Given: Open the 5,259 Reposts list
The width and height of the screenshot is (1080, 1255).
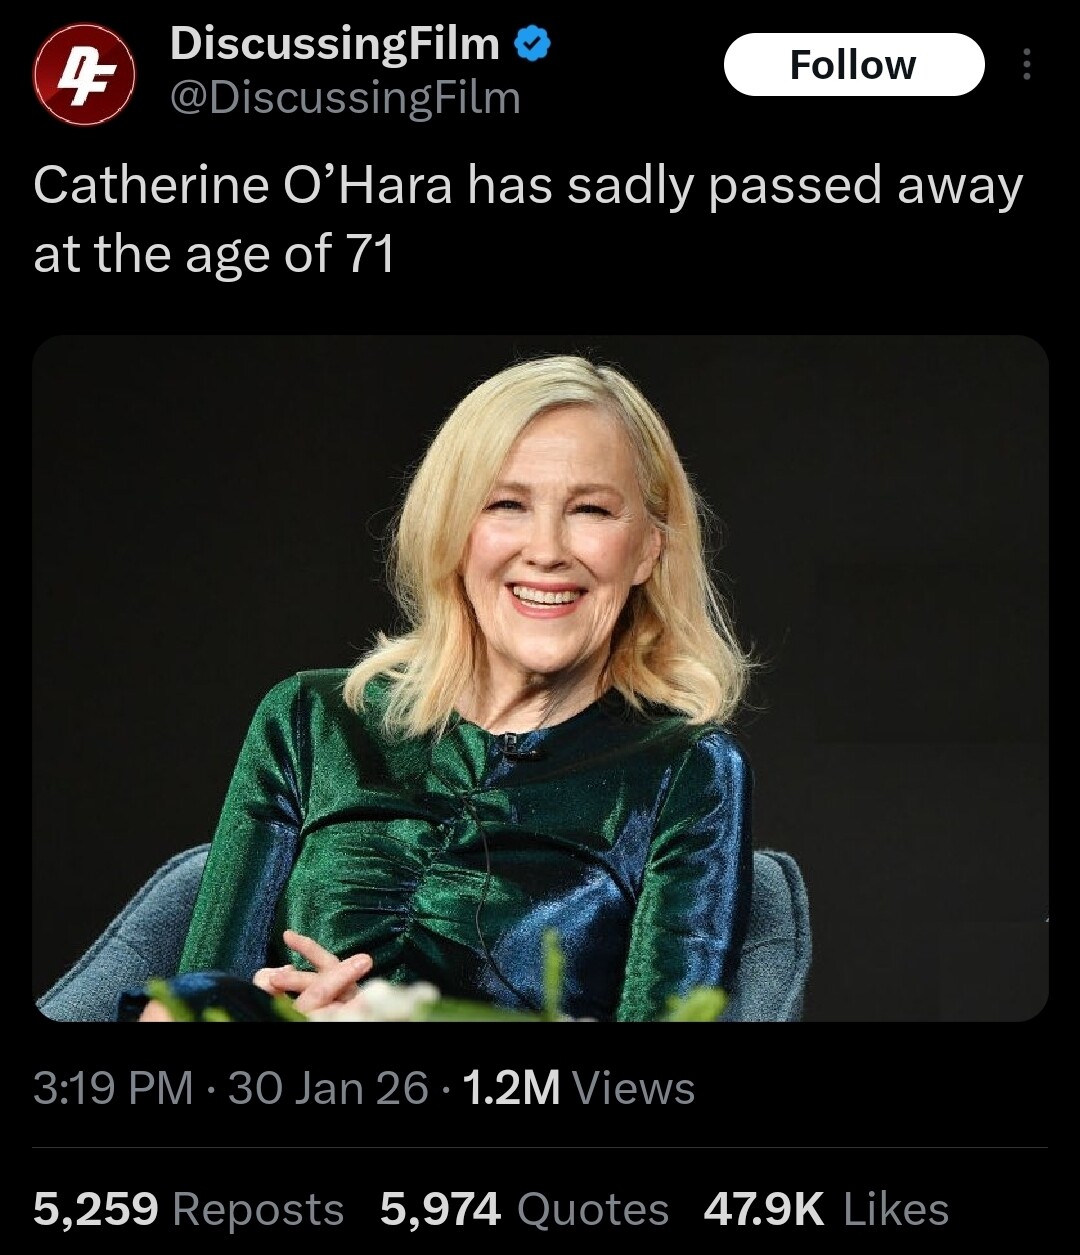Looking at the screenshot, I should [x=188, y=1209].
